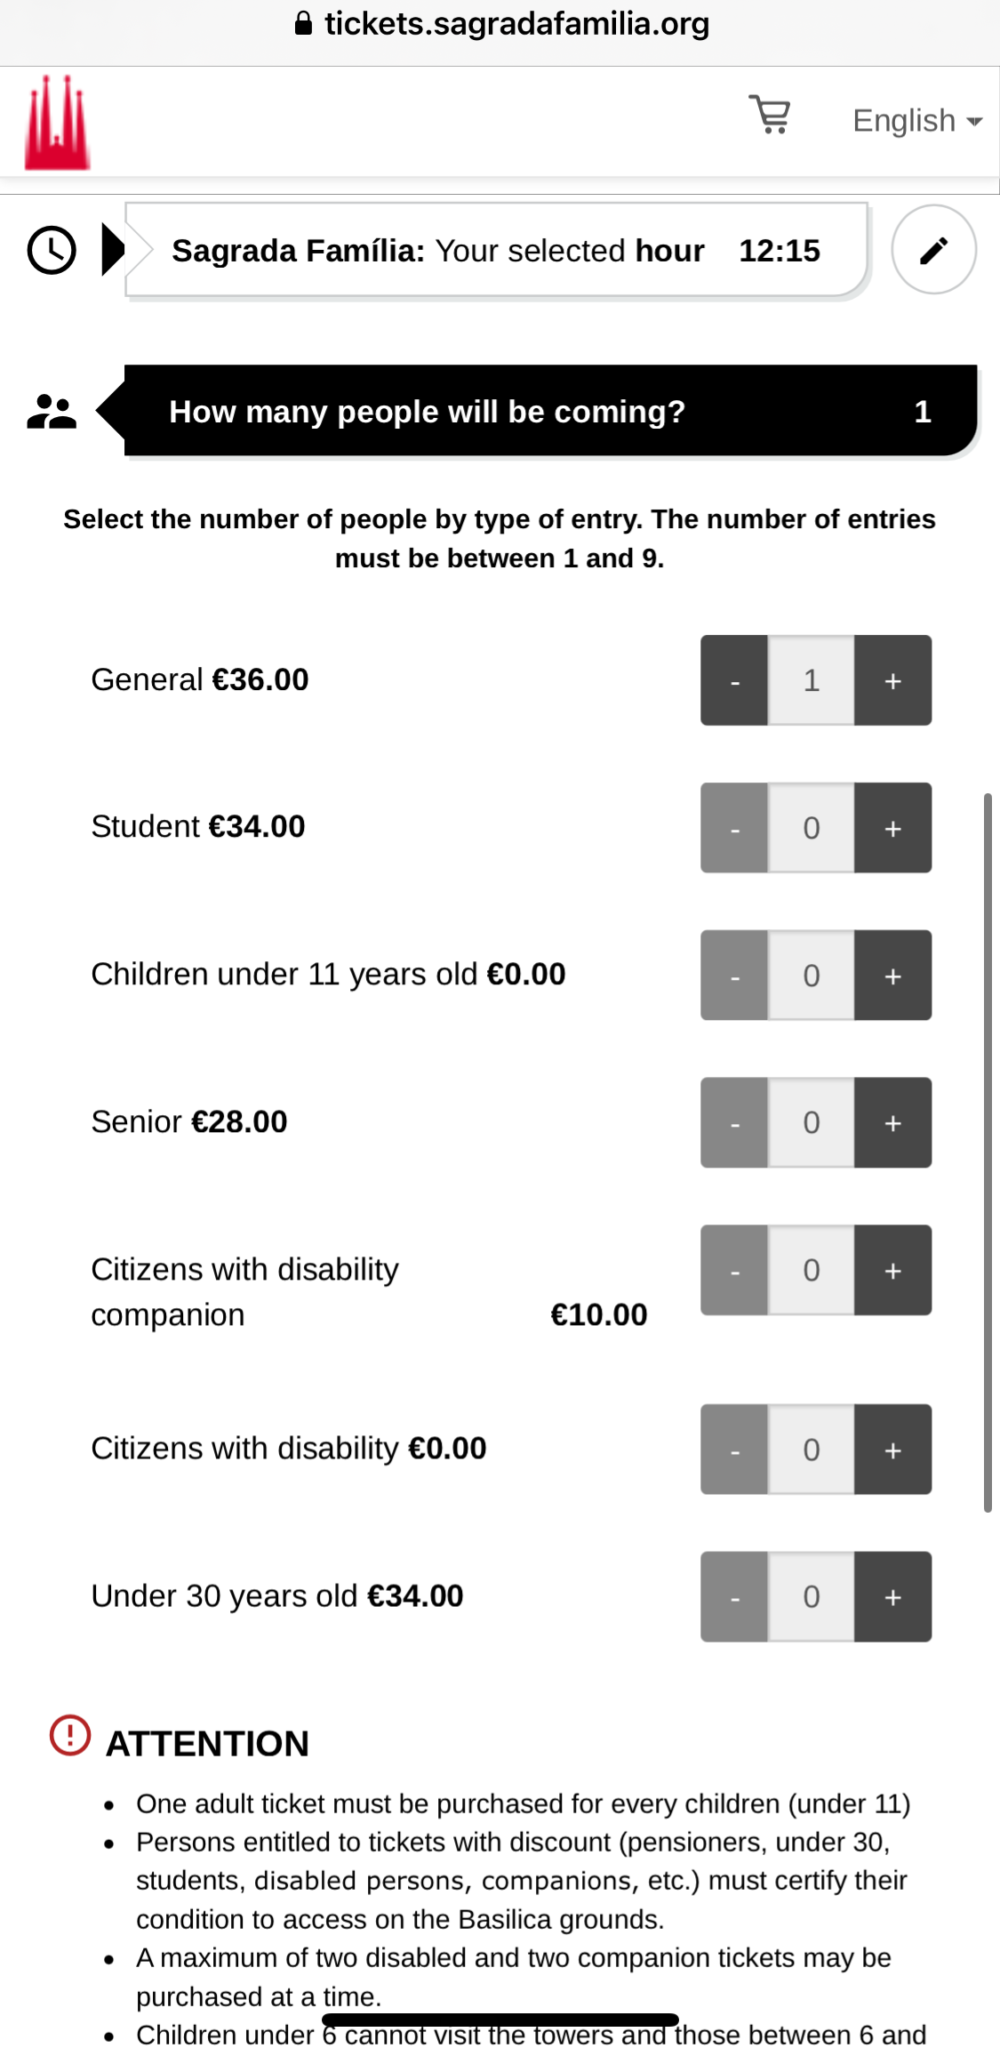
Task: Open the shopping cart icon
Action: coord(770,115)
